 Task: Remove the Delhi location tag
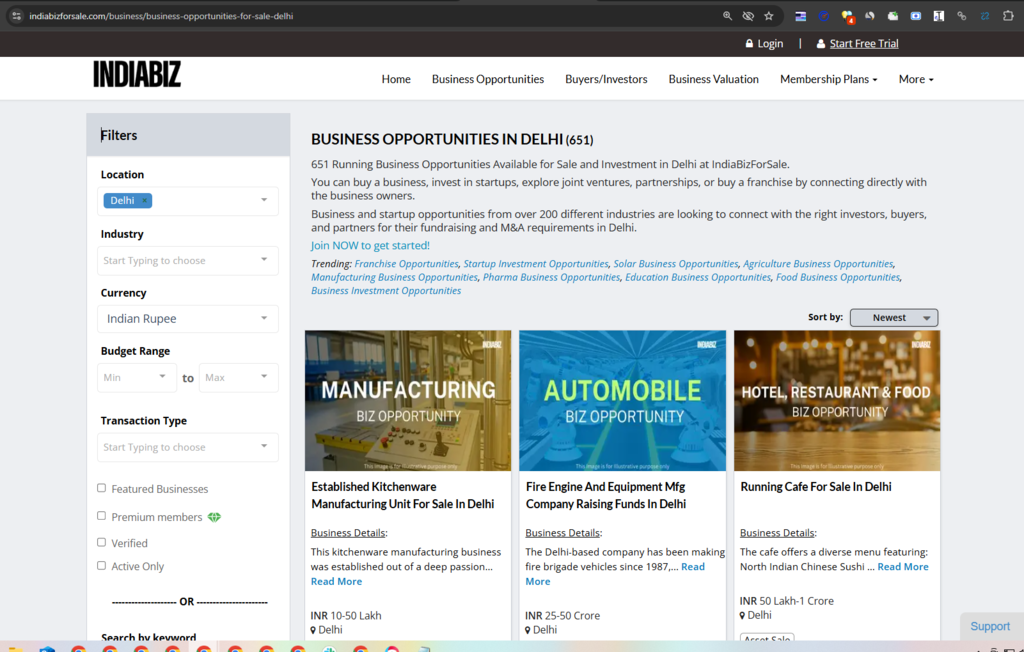click(144, 201)
